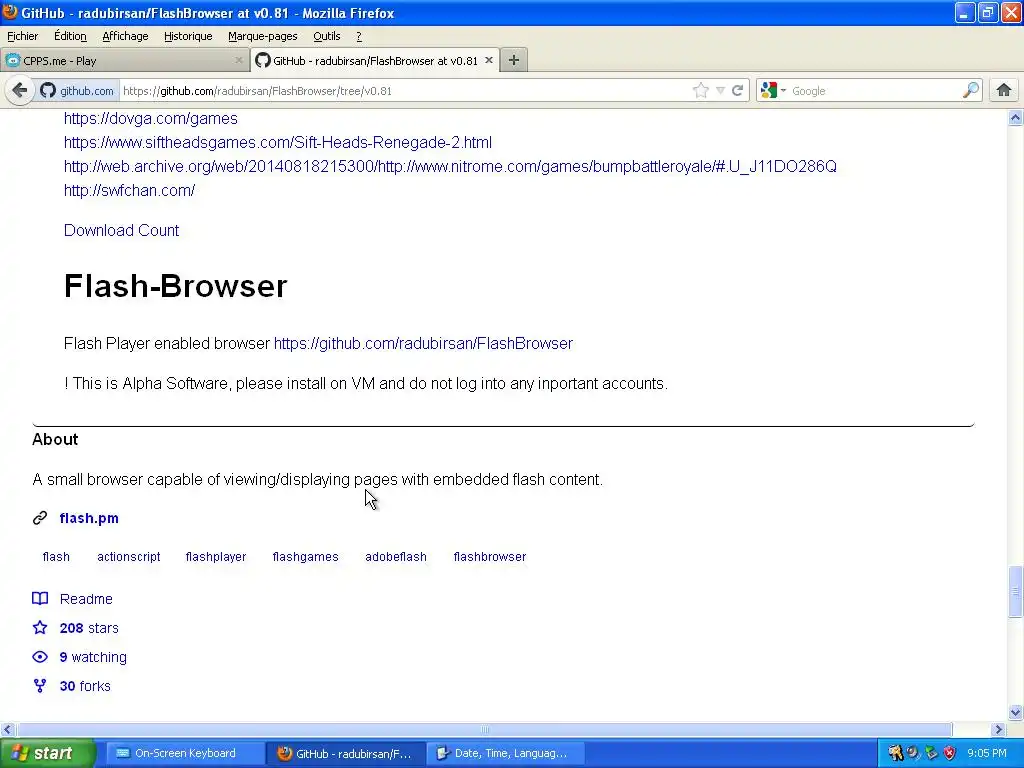Click the vertical scrollbar down arrow

tap(1015, 712)
